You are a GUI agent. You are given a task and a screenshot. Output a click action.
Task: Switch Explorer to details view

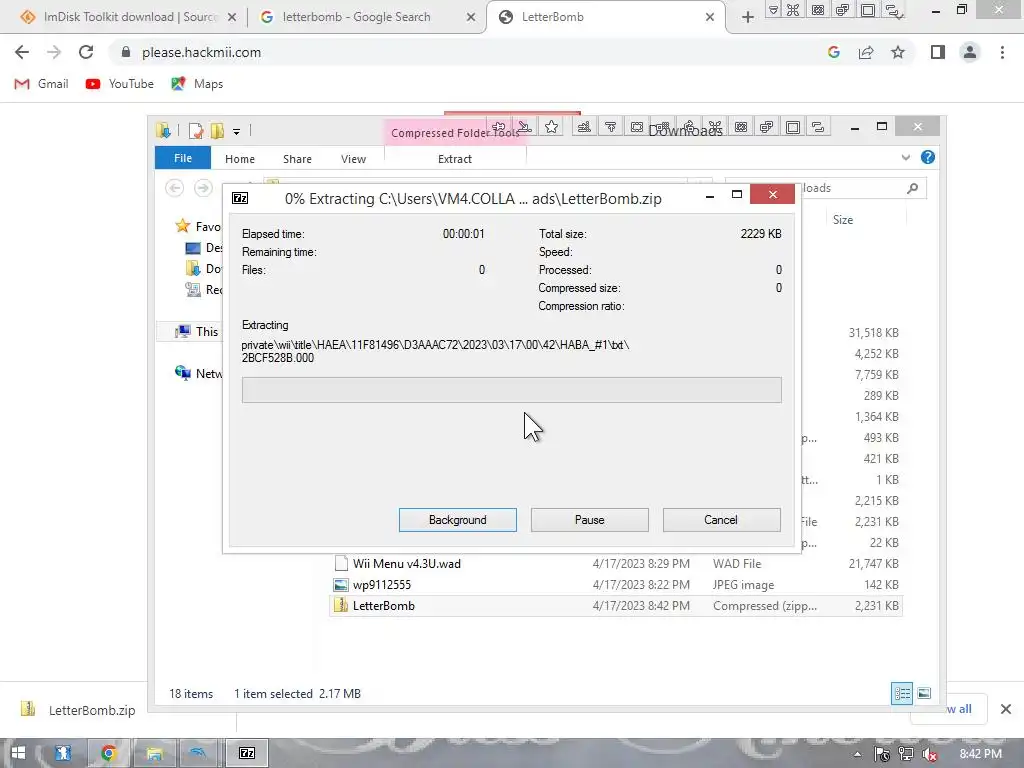click(x=902, y=694)
